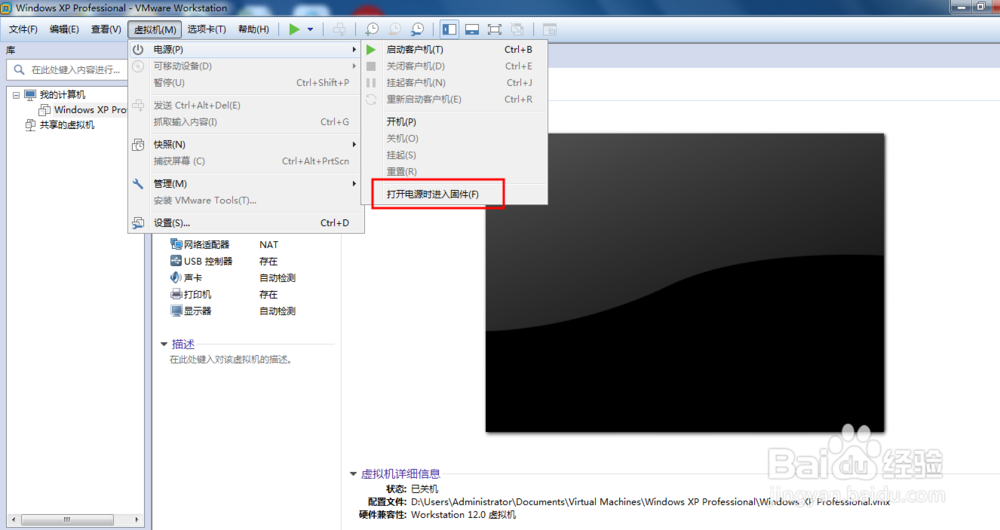Screen dimensions: 1000x530
Task: Click the 声卡 device row
Action: tap(233, 278)
